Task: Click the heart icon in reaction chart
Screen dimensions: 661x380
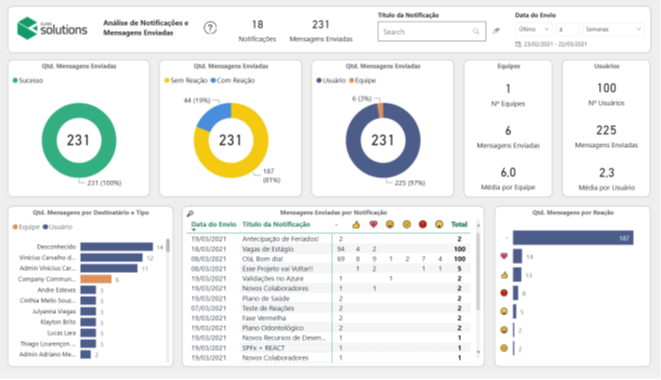Action: click(504, 256)
